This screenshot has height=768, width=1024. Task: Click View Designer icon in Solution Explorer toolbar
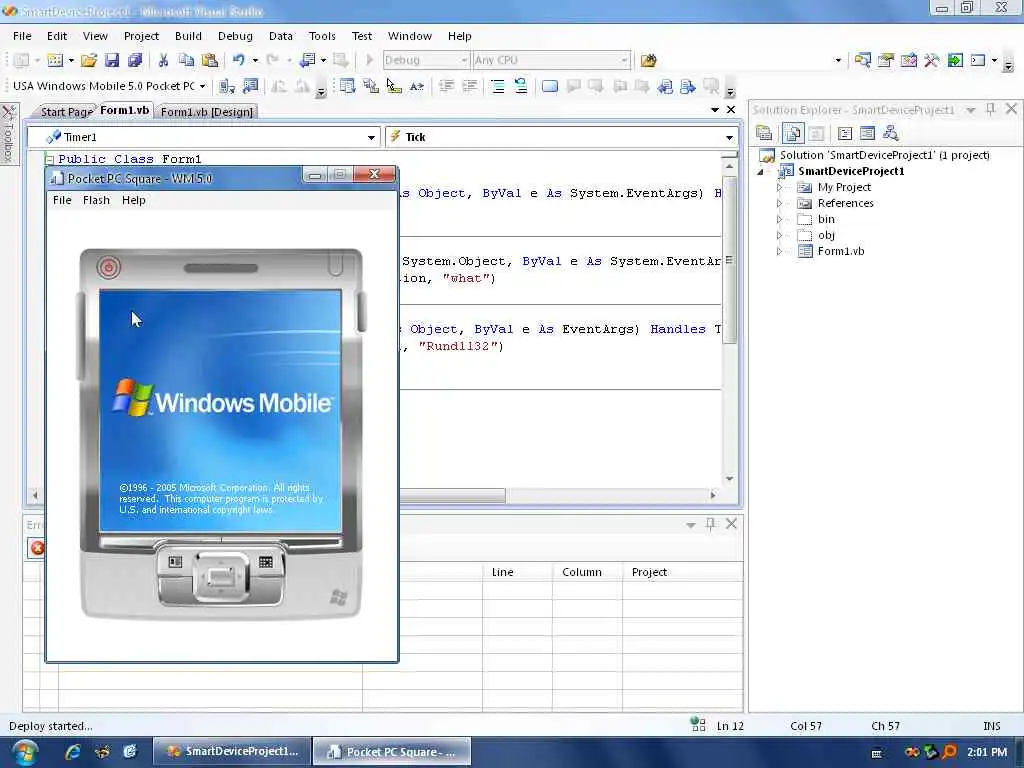tap(867, 134)
